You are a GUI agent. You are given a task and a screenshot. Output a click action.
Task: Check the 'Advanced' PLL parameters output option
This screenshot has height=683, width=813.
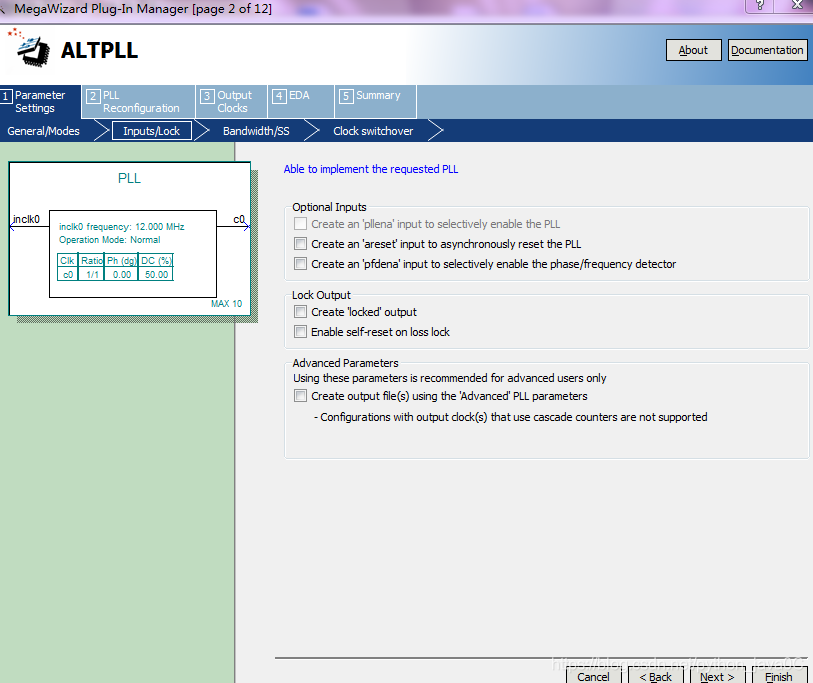[x=300, y=396]
